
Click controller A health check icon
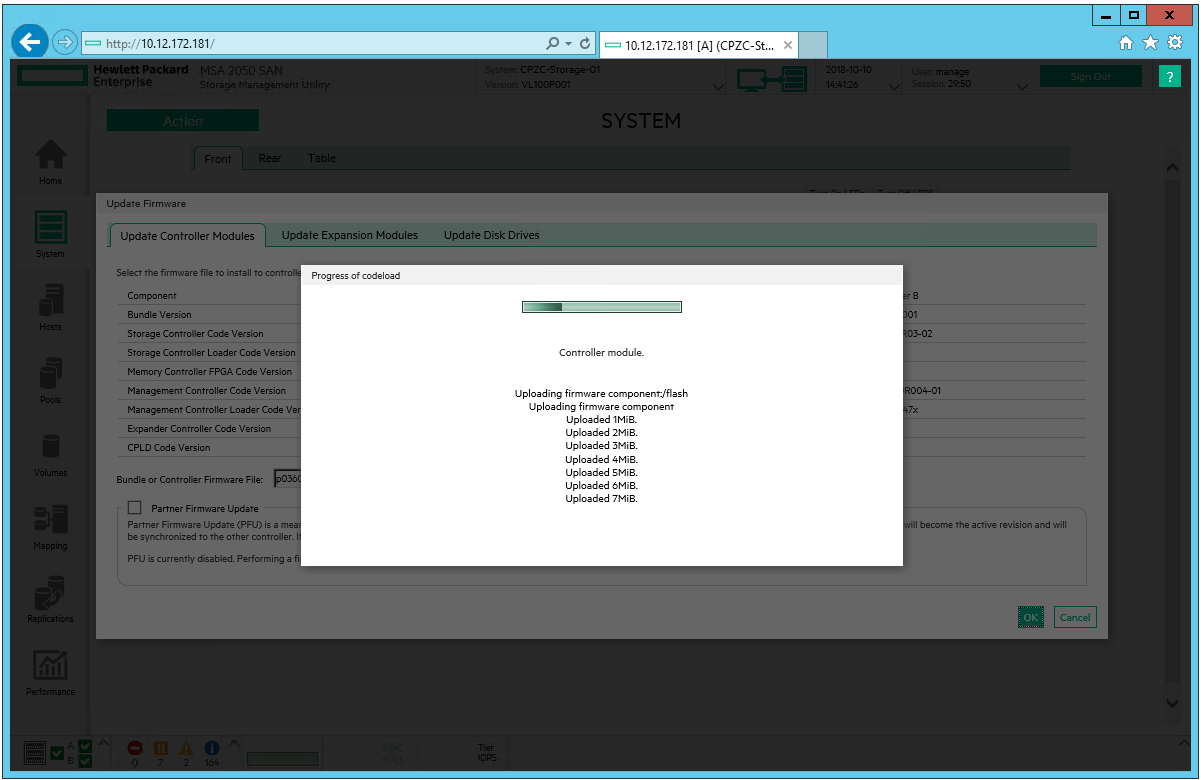point(85,746)
